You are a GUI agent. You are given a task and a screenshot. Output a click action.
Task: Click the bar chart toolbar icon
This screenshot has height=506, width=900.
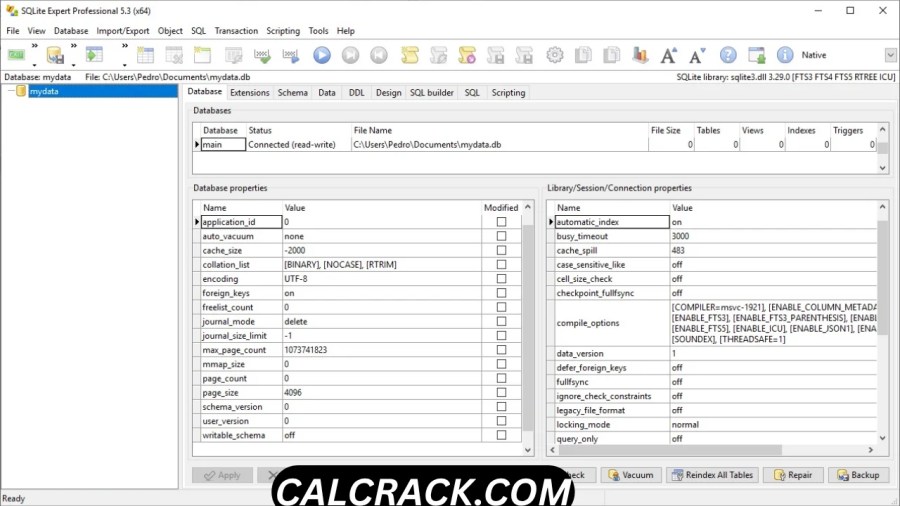640,55
